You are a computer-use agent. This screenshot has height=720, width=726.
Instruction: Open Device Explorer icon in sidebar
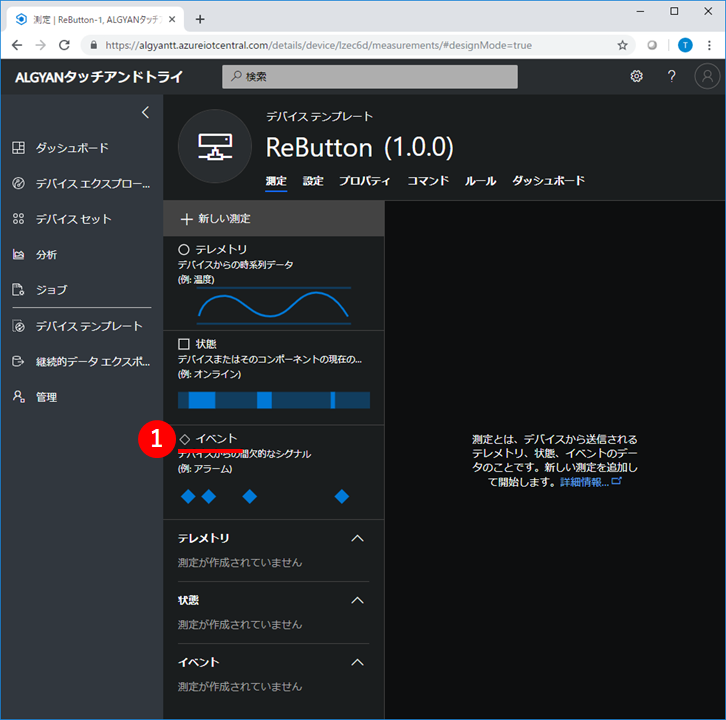[x=19, y=183]
